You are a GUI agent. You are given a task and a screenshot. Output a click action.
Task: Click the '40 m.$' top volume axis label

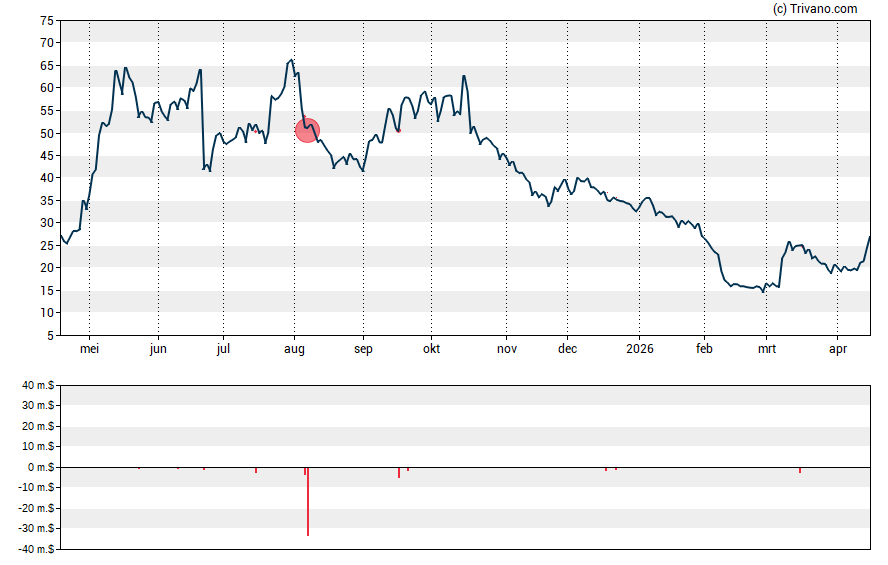tap(36, 386)
